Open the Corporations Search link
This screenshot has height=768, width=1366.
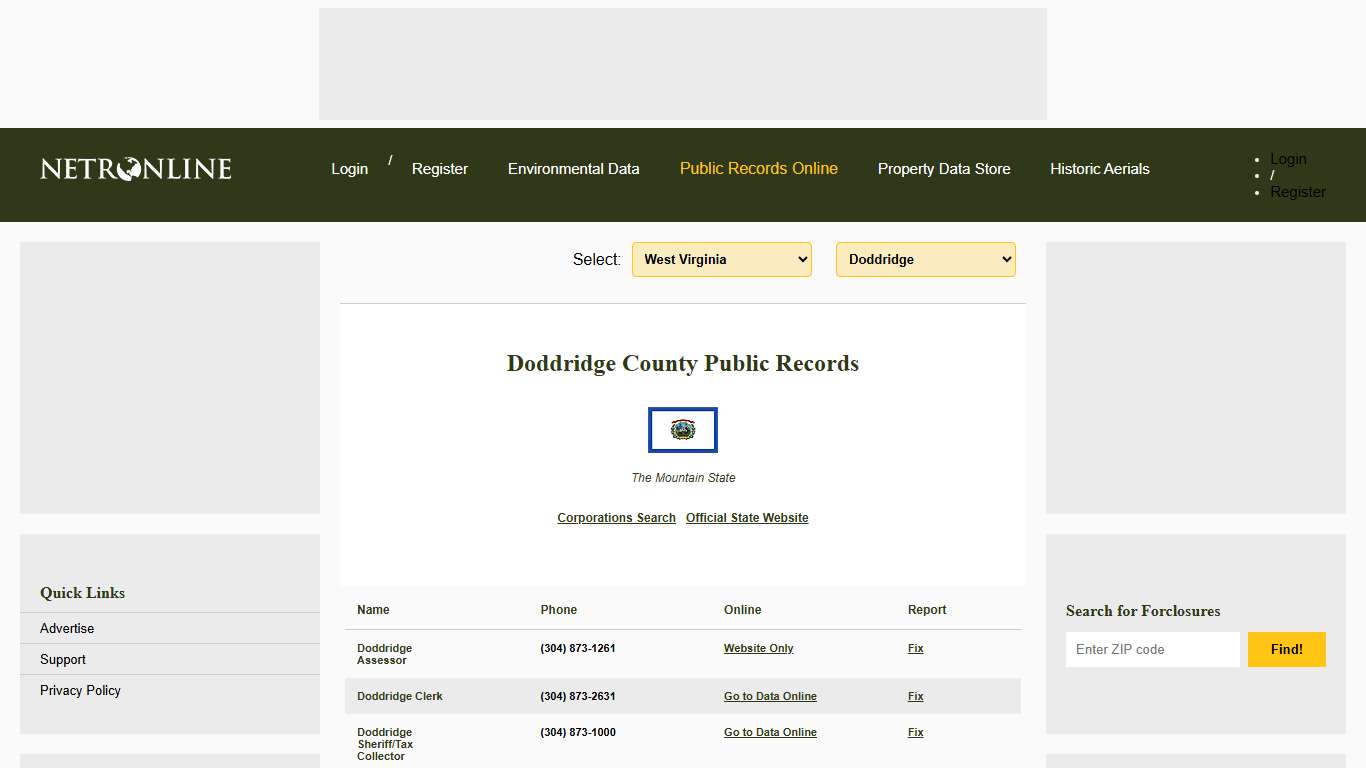[x=616, y=518]
